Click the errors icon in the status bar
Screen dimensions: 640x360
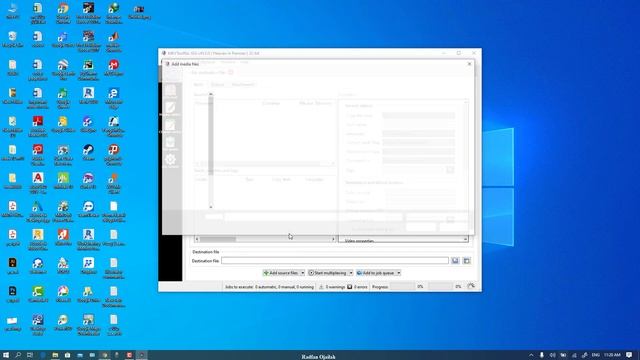(350, 287)
